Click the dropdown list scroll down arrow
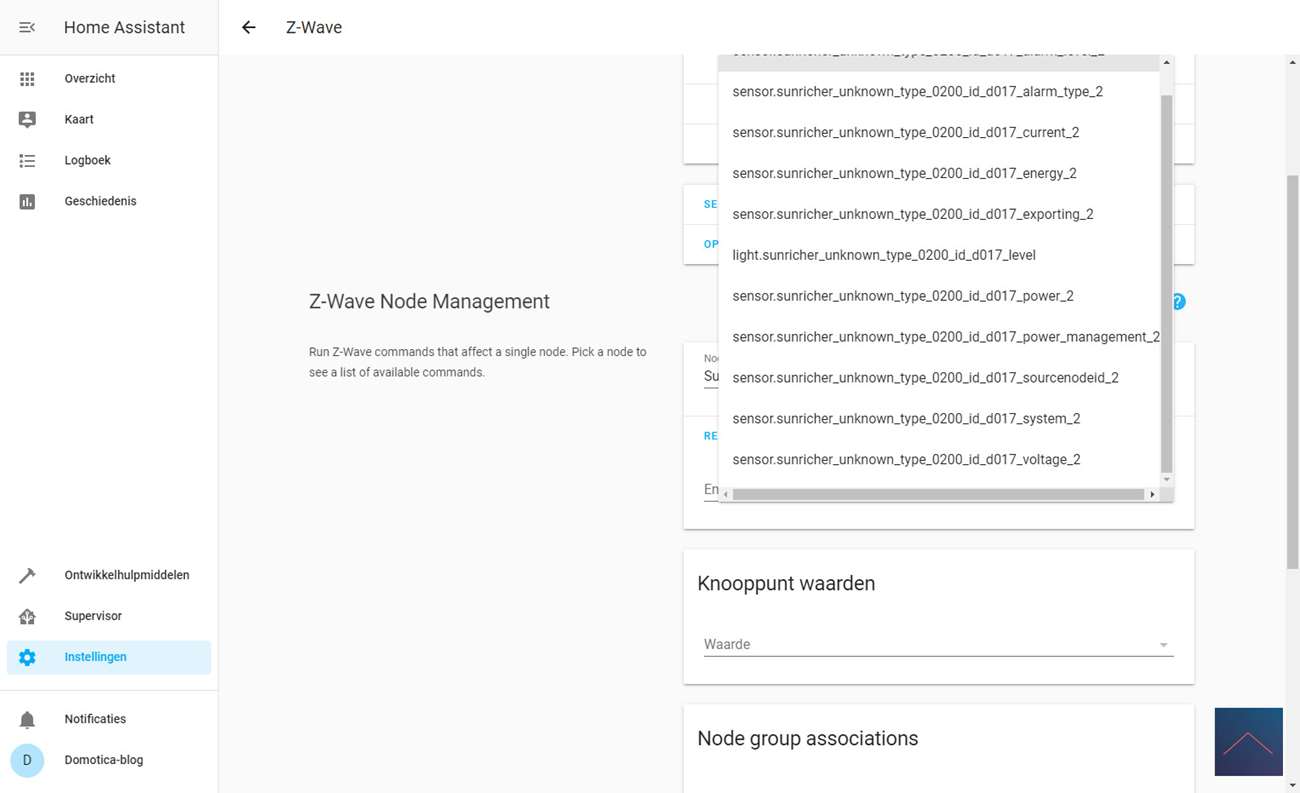Viewport: 1300px width, 793px height. coord(1166,480)
